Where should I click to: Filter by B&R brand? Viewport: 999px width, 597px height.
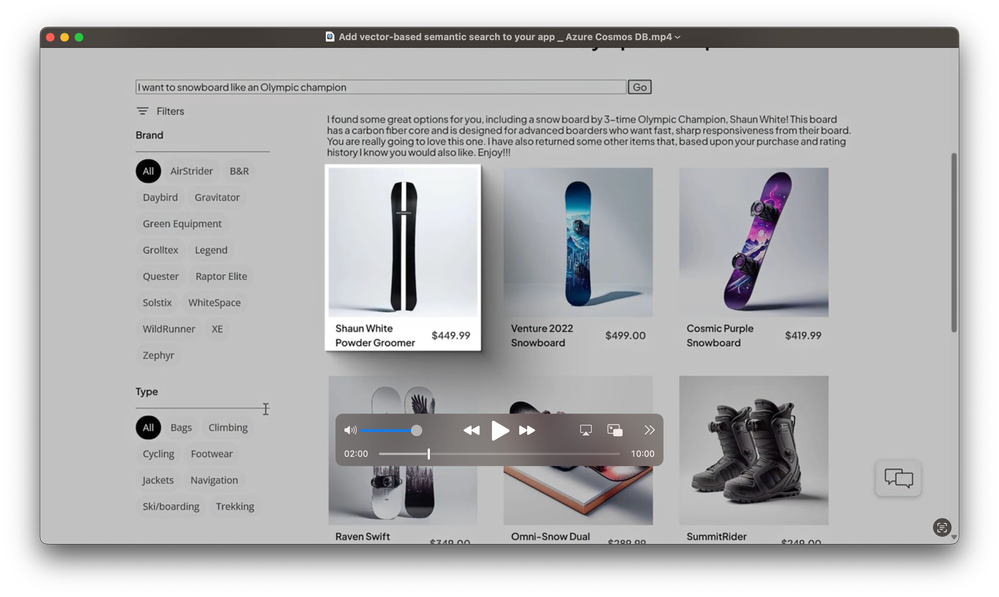point(239,171)
